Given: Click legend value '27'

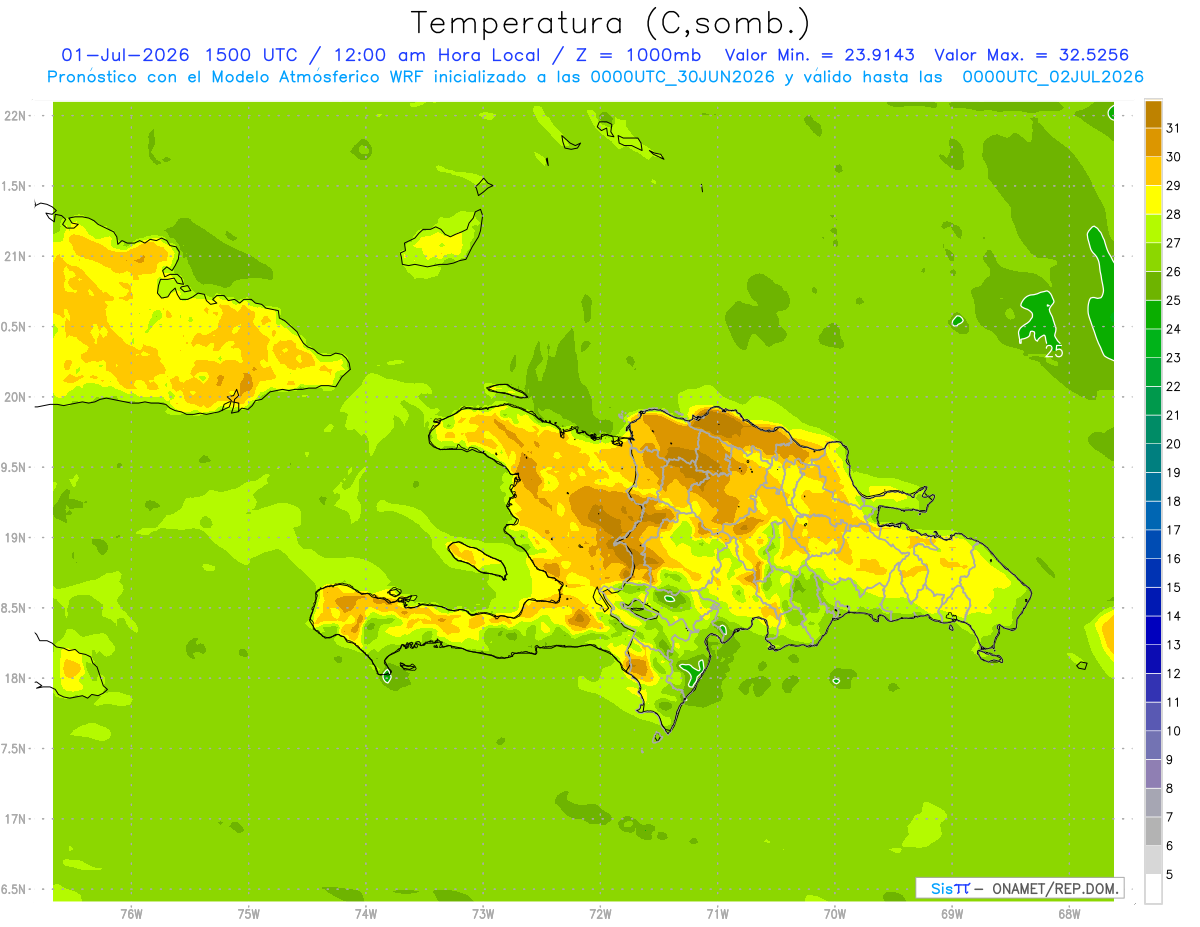Looking at the screenshot, I should click(x=1173, y=243).
